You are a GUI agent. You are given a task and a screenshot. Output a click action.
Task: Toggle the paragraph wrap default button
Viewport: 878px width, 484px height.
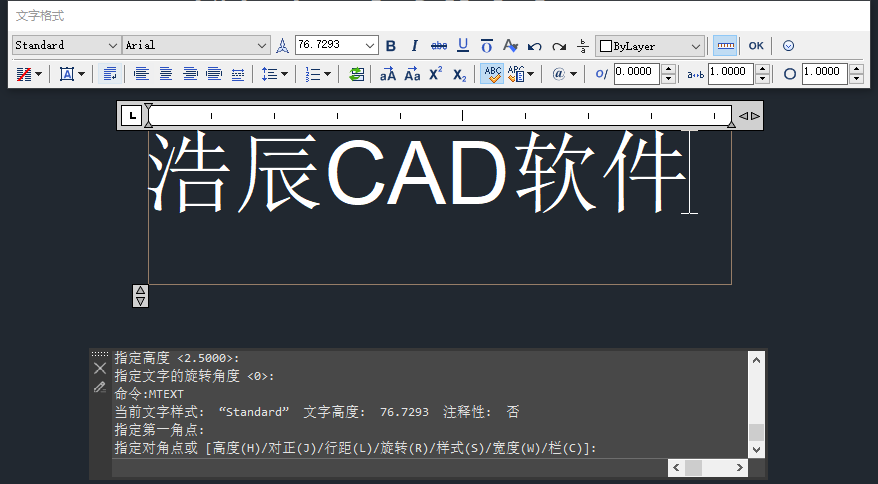coord(110,74)
